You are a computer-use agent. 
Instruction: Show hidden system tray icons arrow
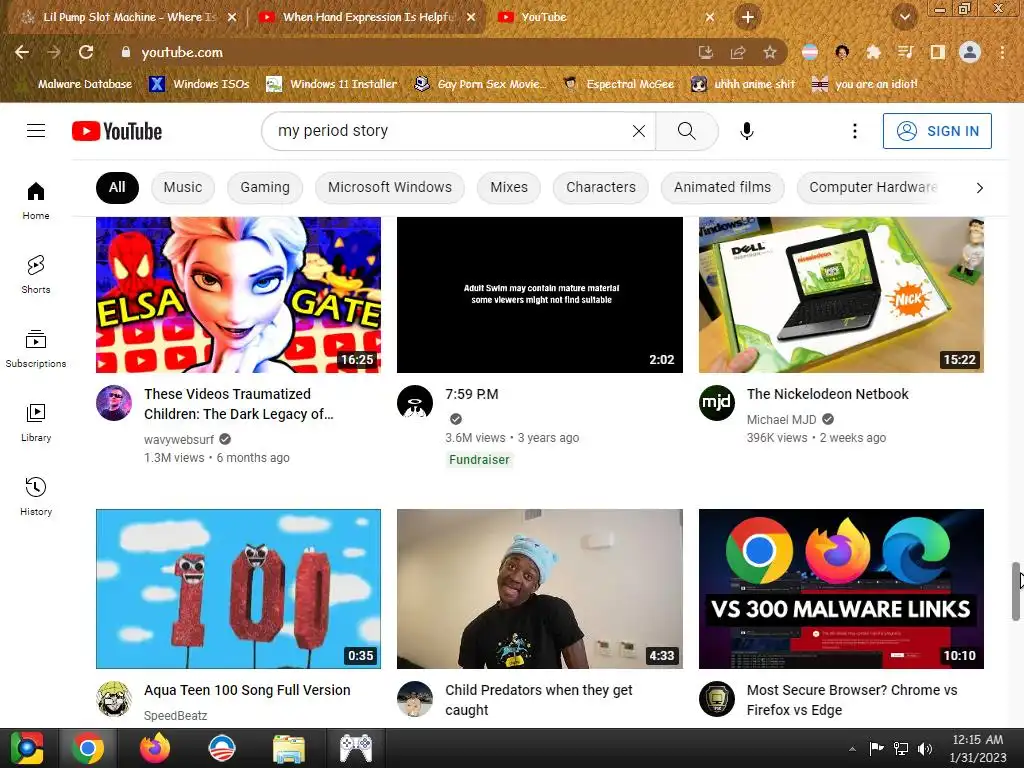tap(852, 749)
